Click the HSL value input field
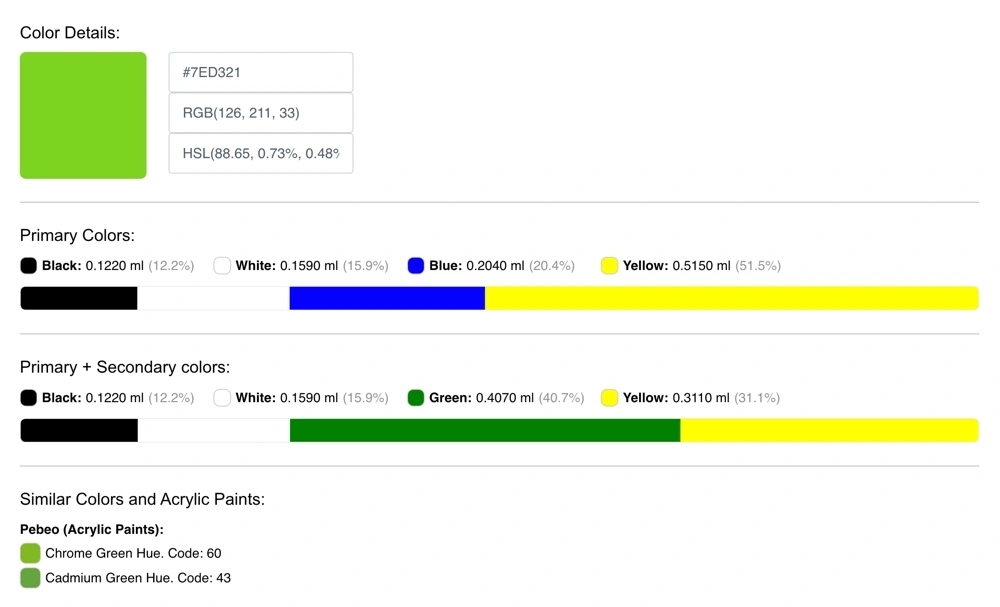 pyautogui.click(x=260, y=154)
